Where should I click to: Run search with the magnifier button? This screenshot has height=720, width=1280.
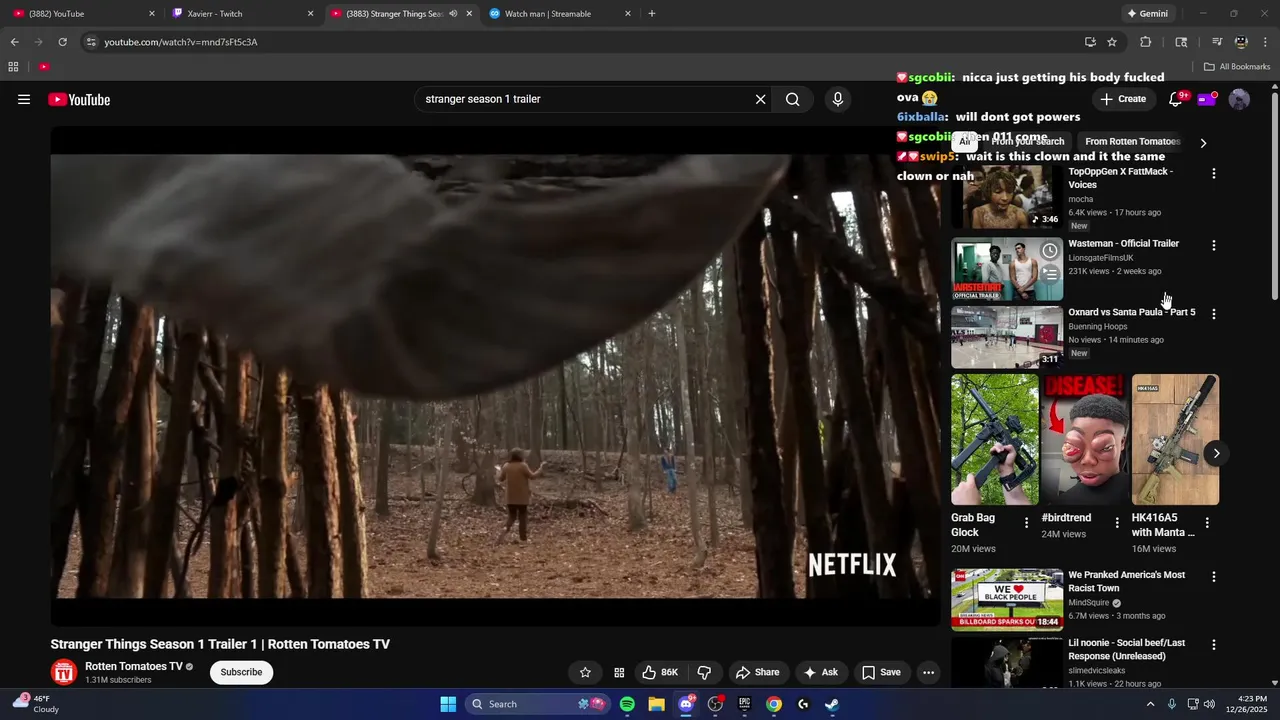(x=792, y=99)
